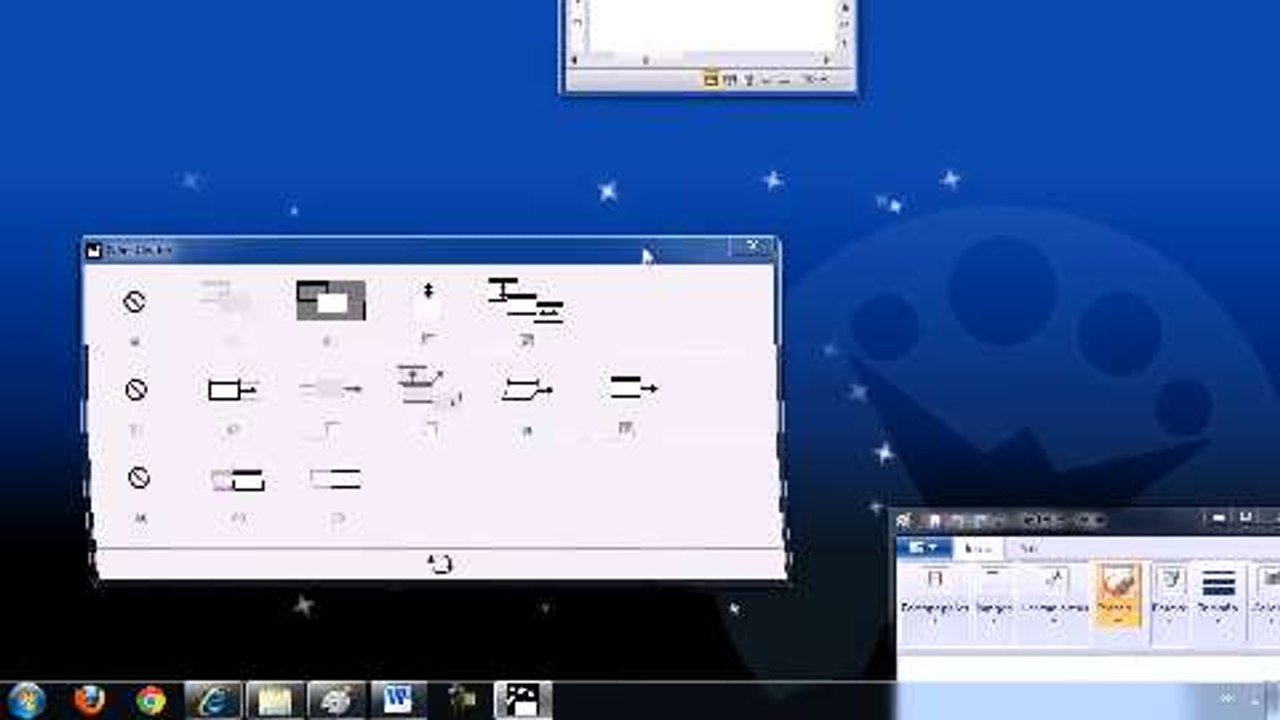The image size is (1280, 720).
Task: Select the none option in the first row
Action: pos(134,301)
